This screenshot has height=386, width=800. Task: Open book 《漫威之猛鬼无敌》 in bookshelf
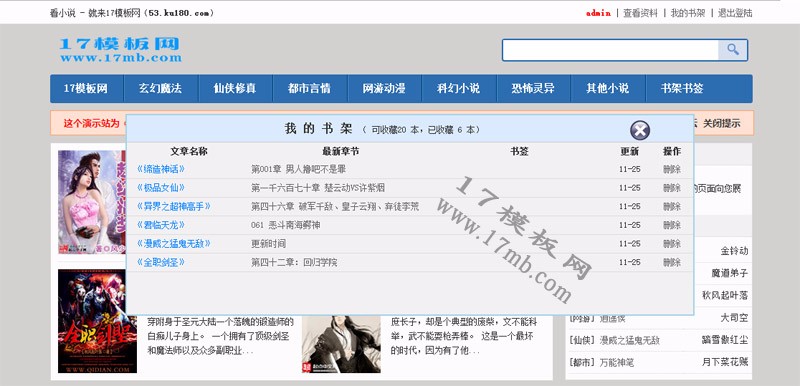(173, 244)
